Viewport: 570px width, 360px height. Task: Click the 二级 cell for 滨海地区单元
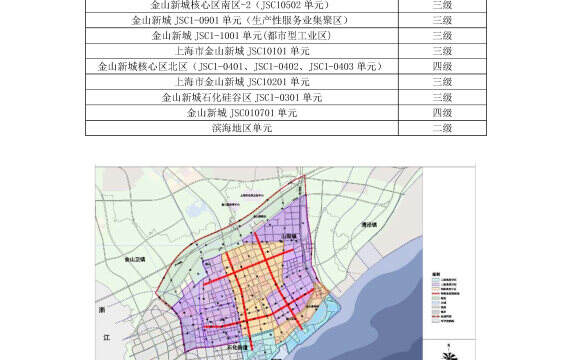coord(442,128)
